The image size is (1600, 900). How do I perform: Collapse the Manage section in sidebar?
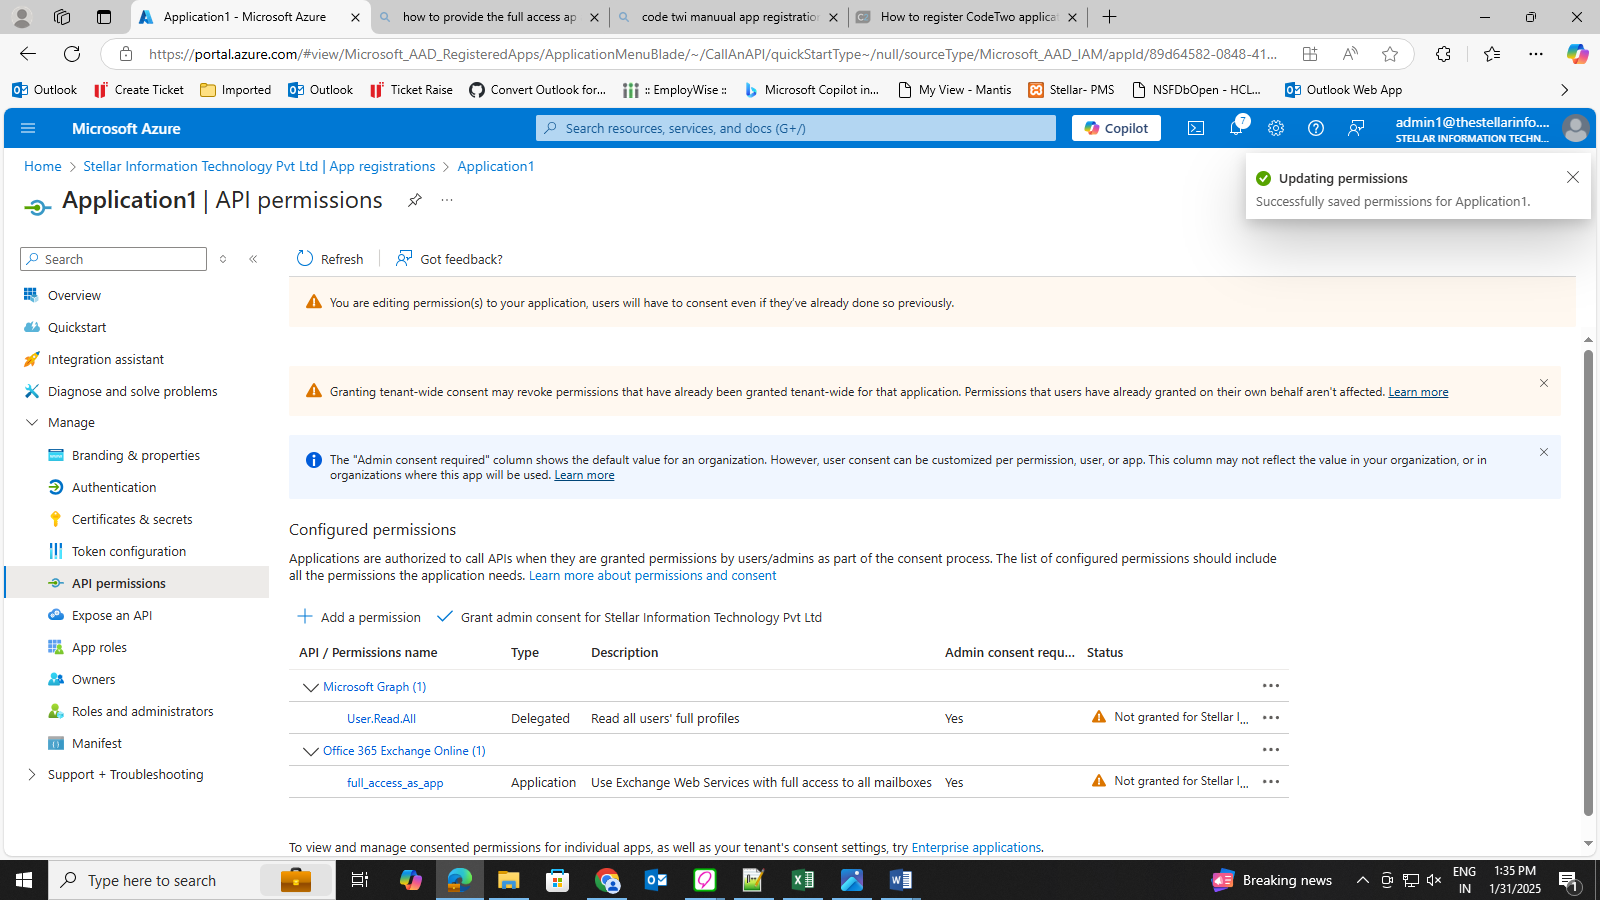pos(31,423)
